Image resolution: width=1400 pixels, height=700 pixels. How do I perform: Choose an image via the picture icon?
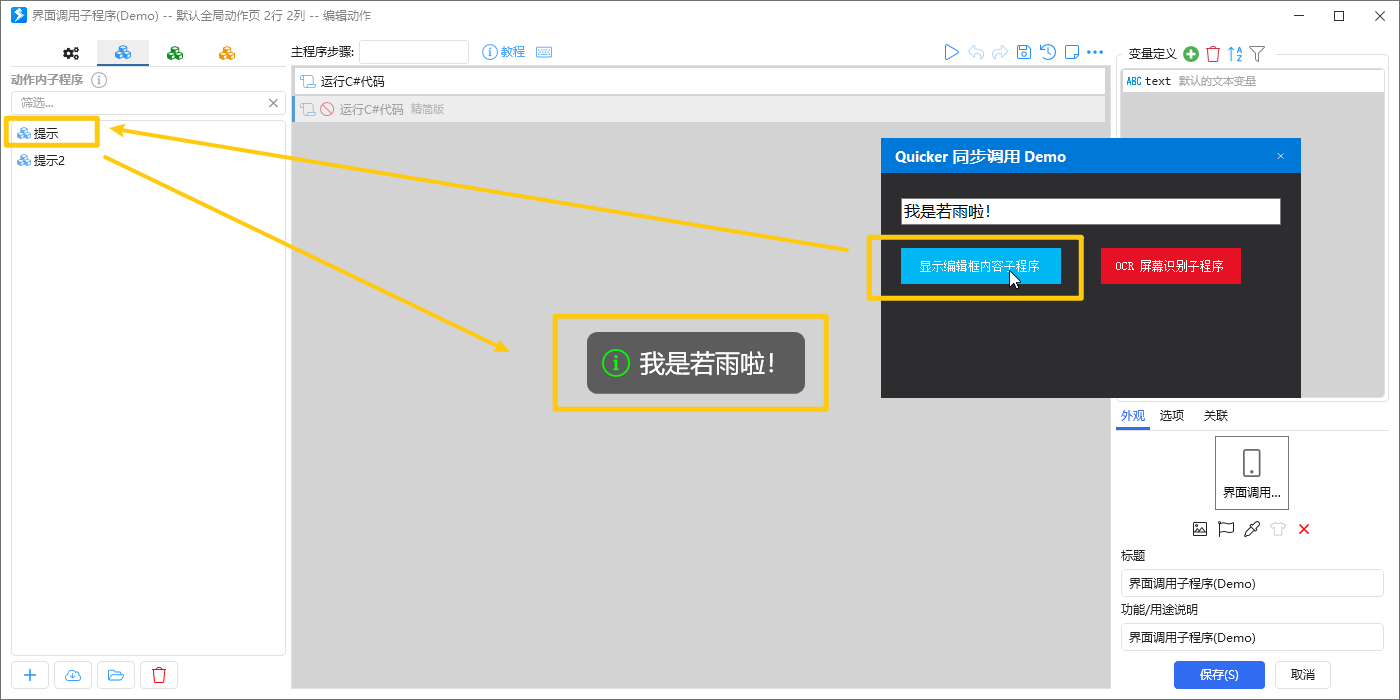tap(1200, 529)
